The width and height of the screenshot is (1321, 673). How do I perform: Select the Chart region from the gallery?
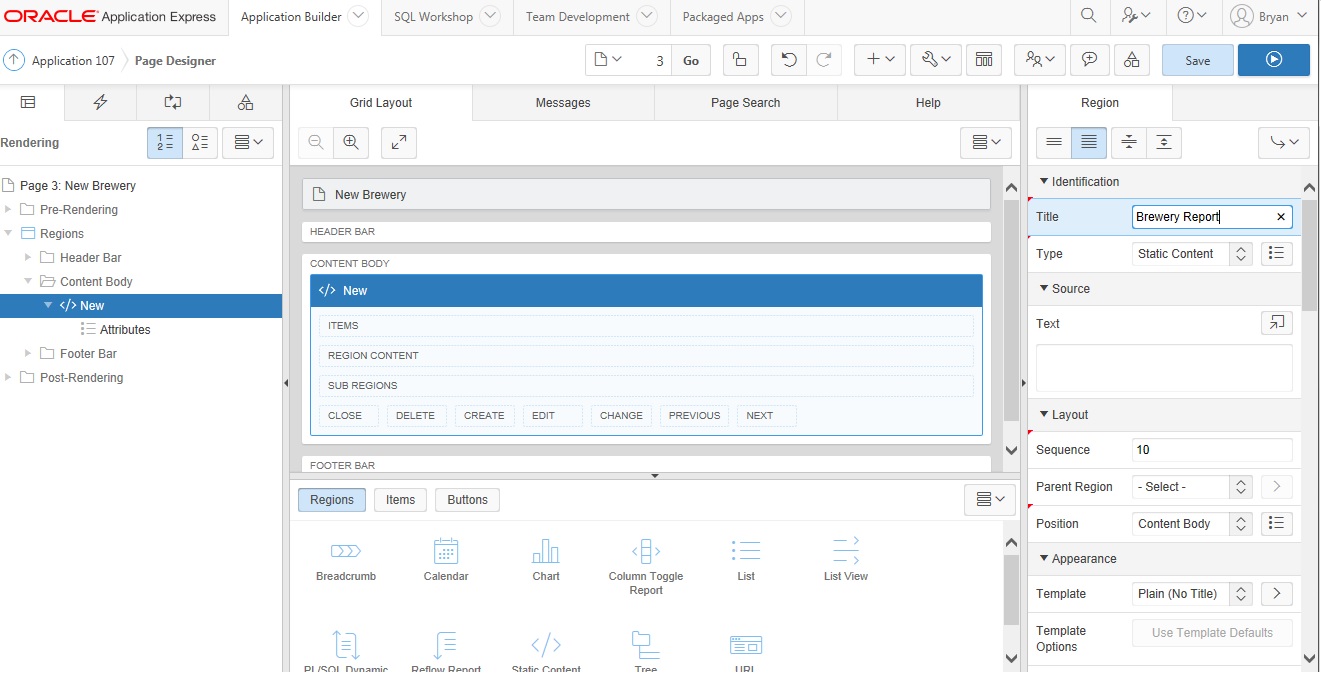point(546,558)
